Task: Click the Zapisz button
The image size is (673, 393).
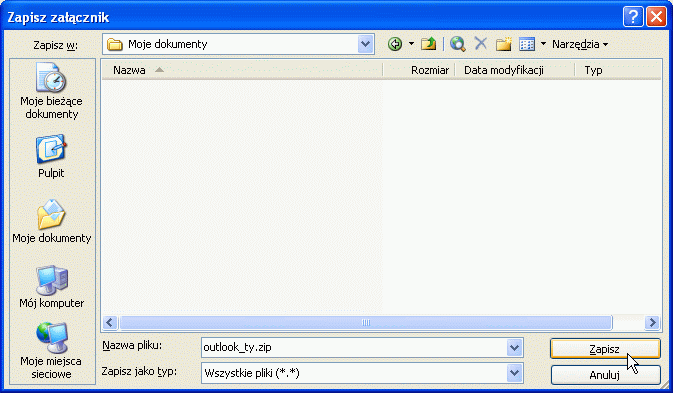Action: tap(605, 349)
